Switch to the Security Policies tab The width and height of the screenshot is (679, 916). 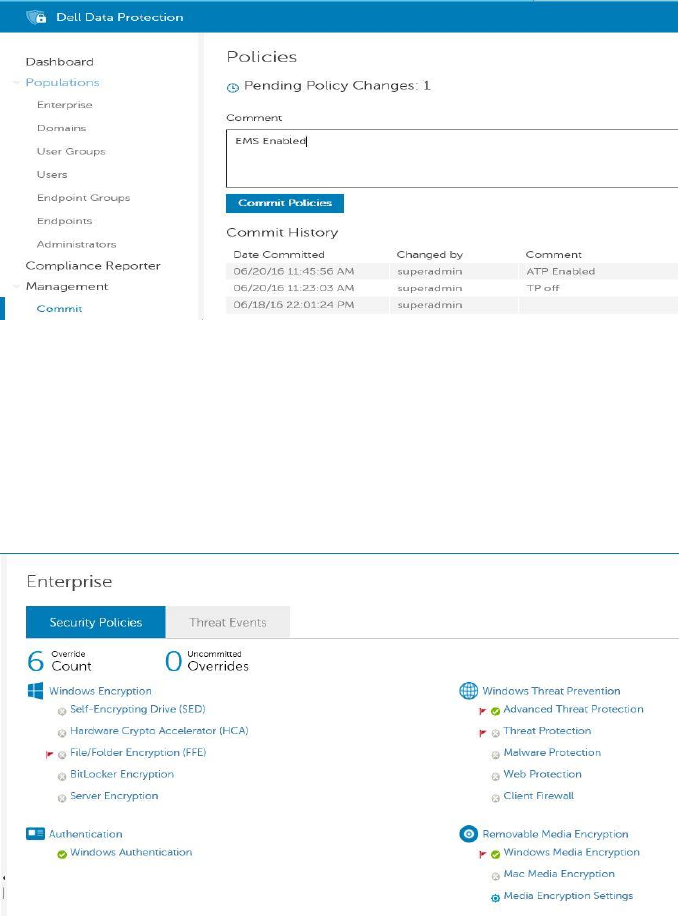[96, 622]
